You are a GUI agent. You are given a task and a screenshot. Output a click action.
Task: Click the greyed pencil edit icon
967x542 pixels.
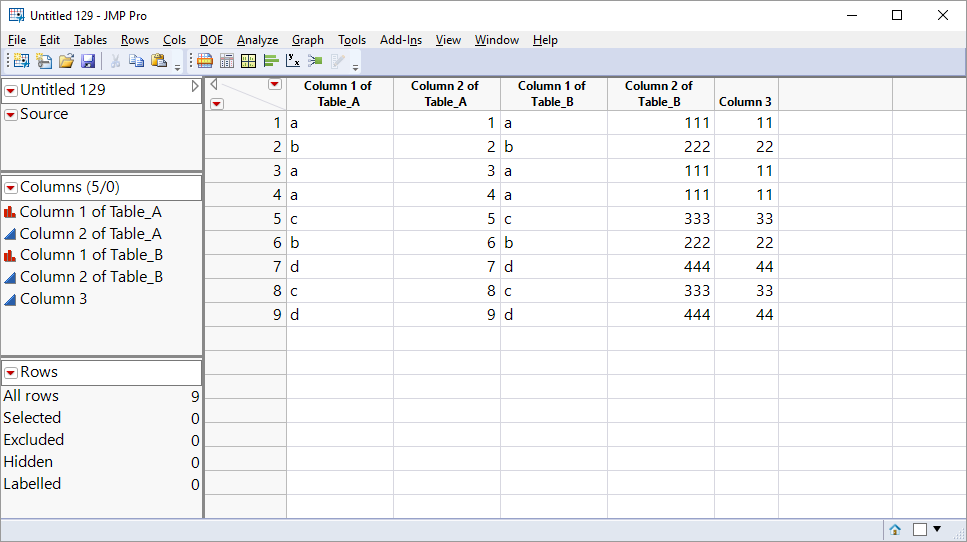[337, 60]
